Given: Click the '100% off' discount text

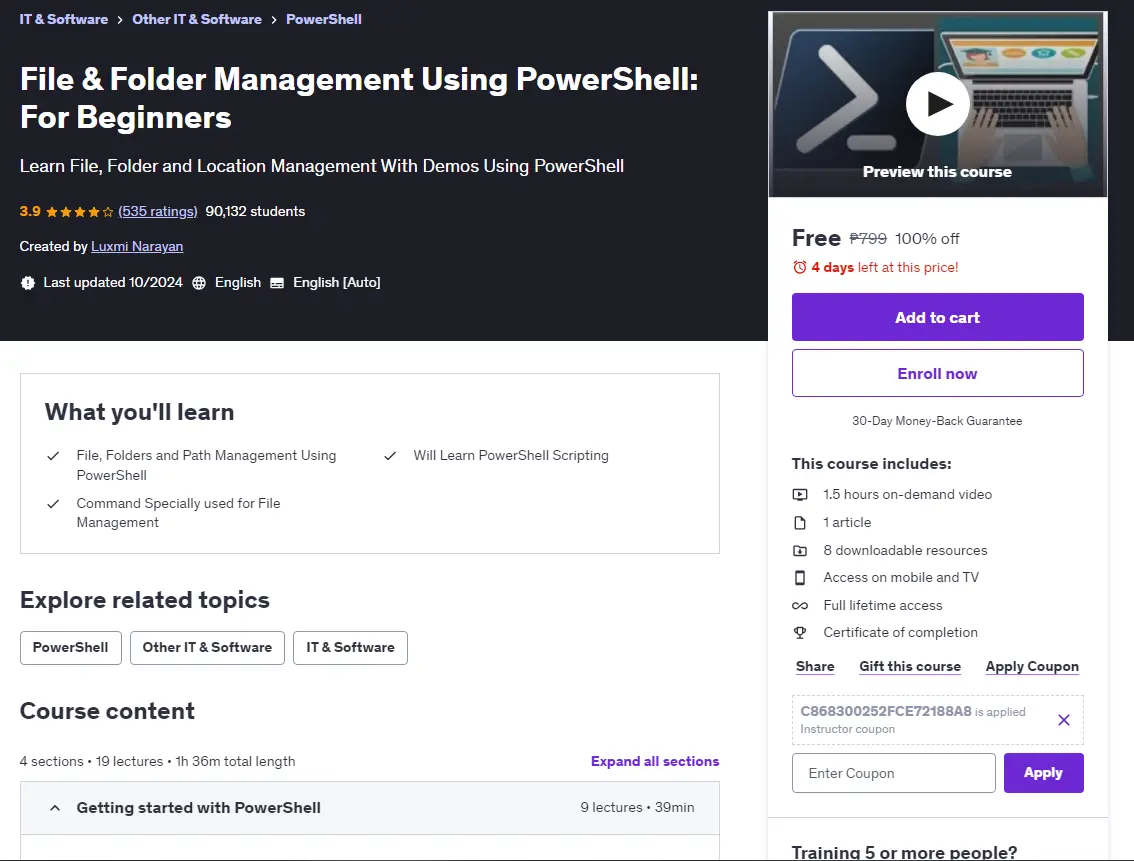Looking at the screenshot, I should 927,239.
